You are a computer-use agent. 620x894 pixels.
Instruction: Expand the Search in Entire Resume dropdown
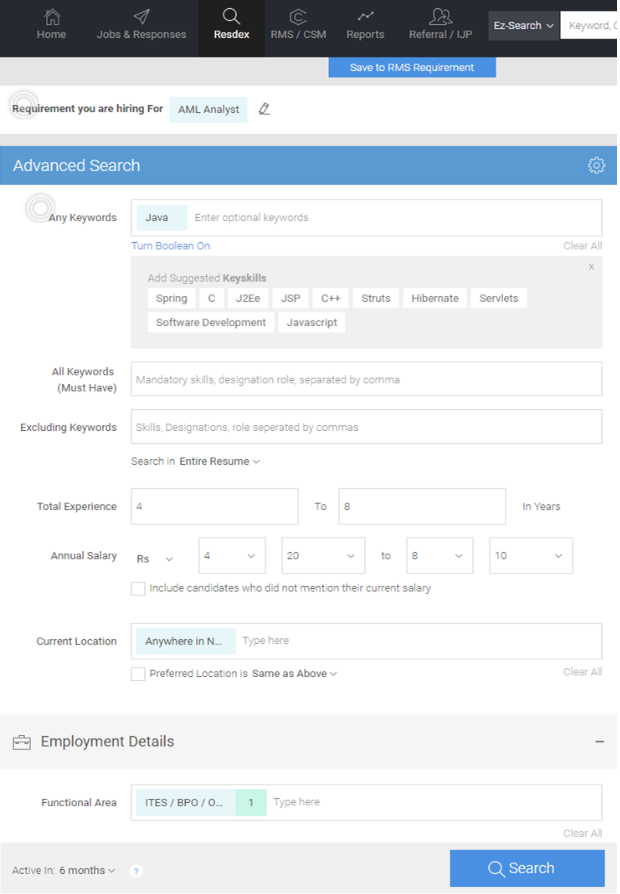point(220,461)
